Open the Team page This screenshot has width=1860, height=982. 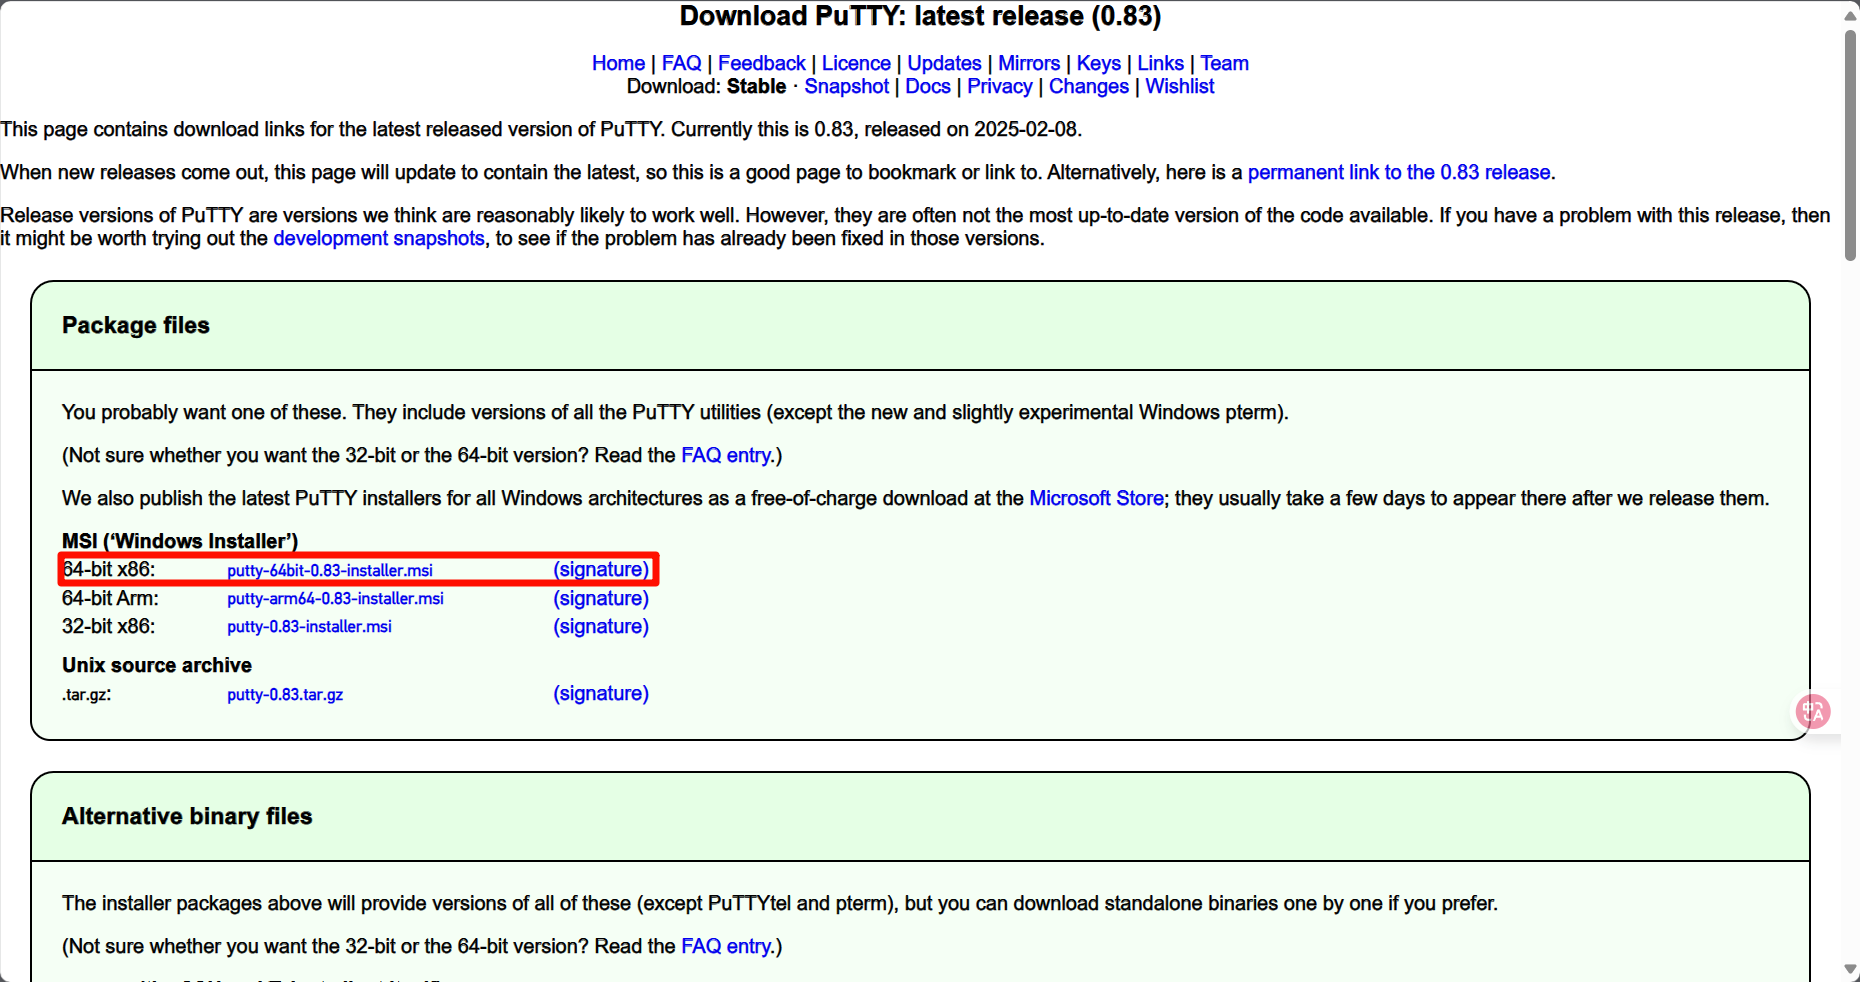coord(1224,63)
